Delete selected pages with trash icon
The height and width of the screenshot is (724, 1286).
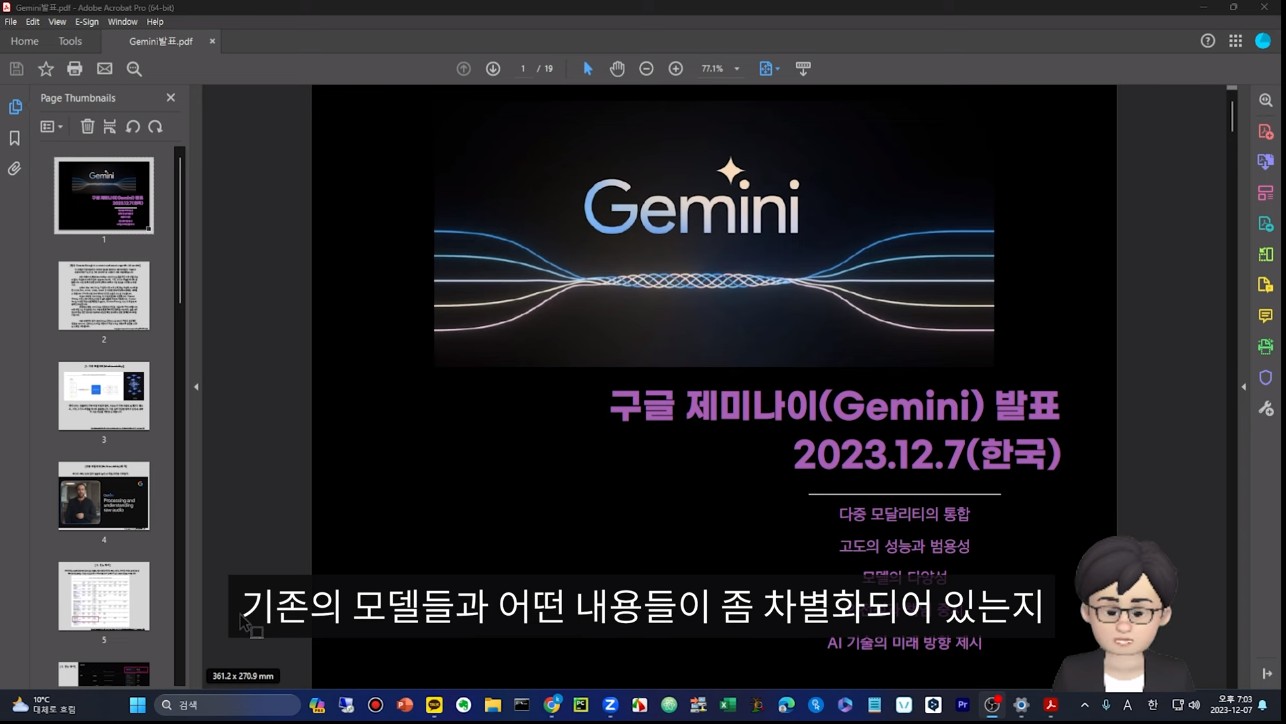88,127
